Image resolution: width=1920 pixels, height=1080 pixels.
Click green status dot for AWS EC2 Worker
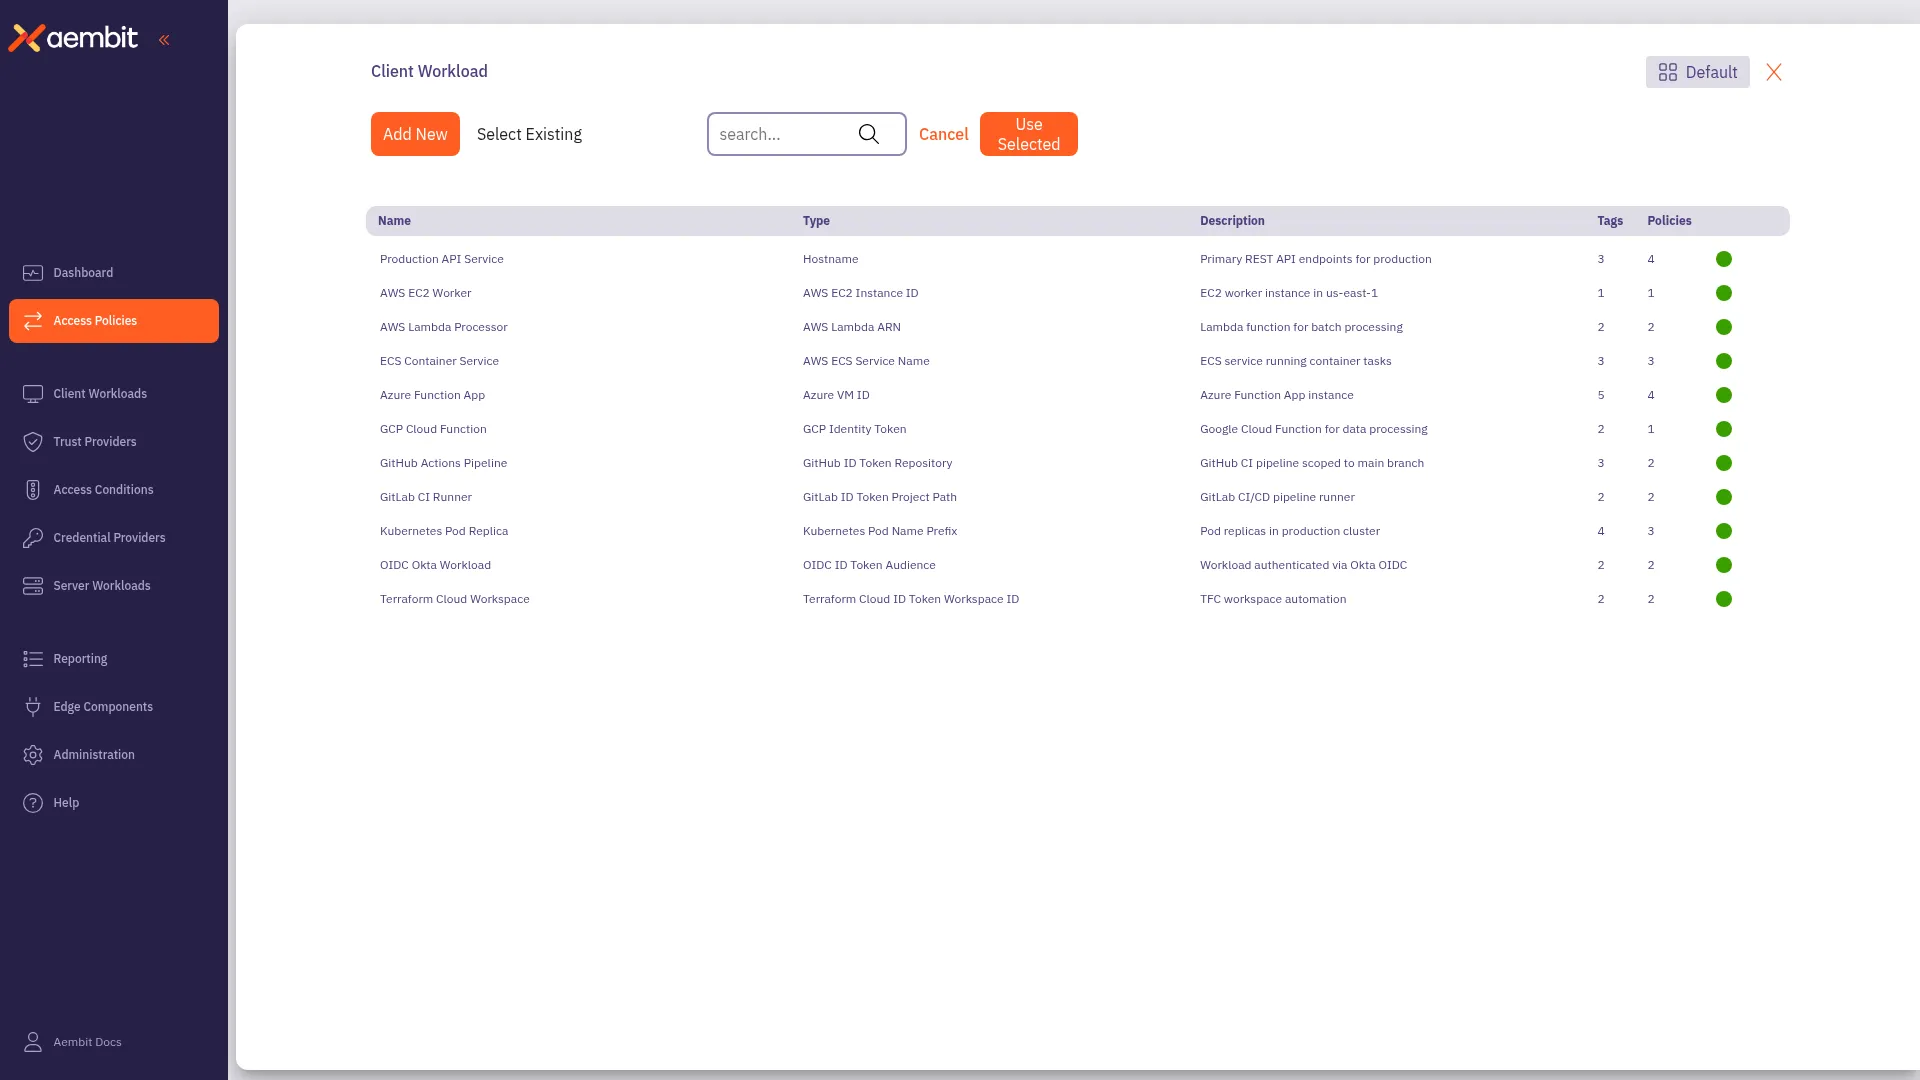pyautogui.click(x=1724, y=293)
